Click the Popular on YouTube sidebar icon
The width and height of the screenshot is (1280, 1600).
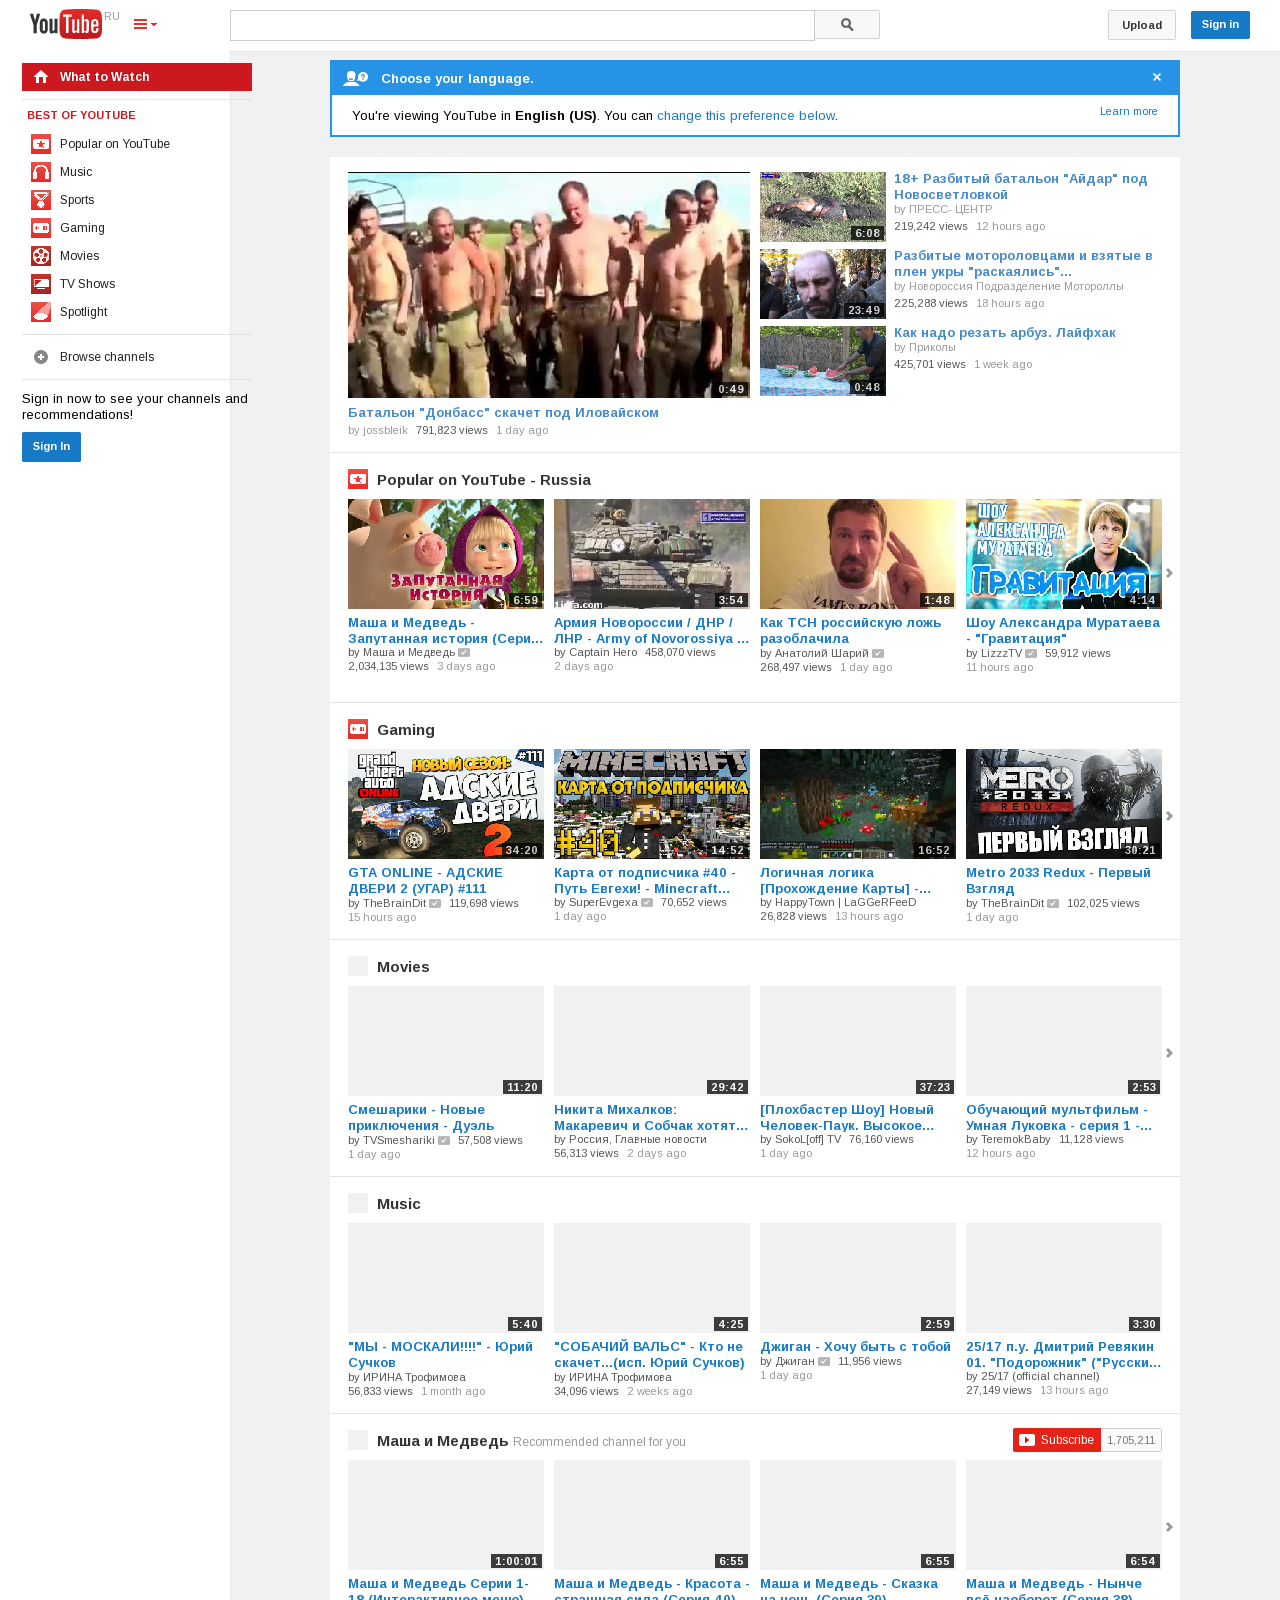[41, 144]
